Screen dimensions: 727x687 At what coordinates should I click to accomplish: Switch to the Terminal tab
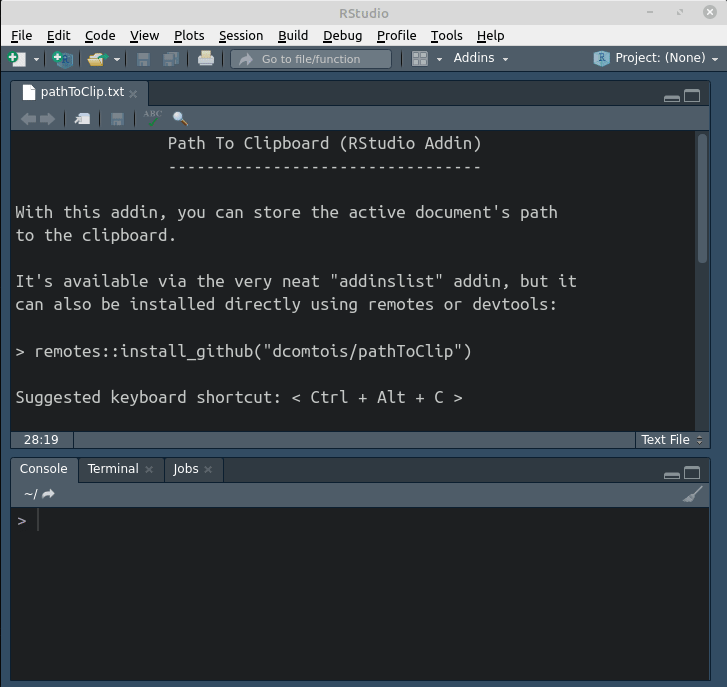[x=113, y=469]
